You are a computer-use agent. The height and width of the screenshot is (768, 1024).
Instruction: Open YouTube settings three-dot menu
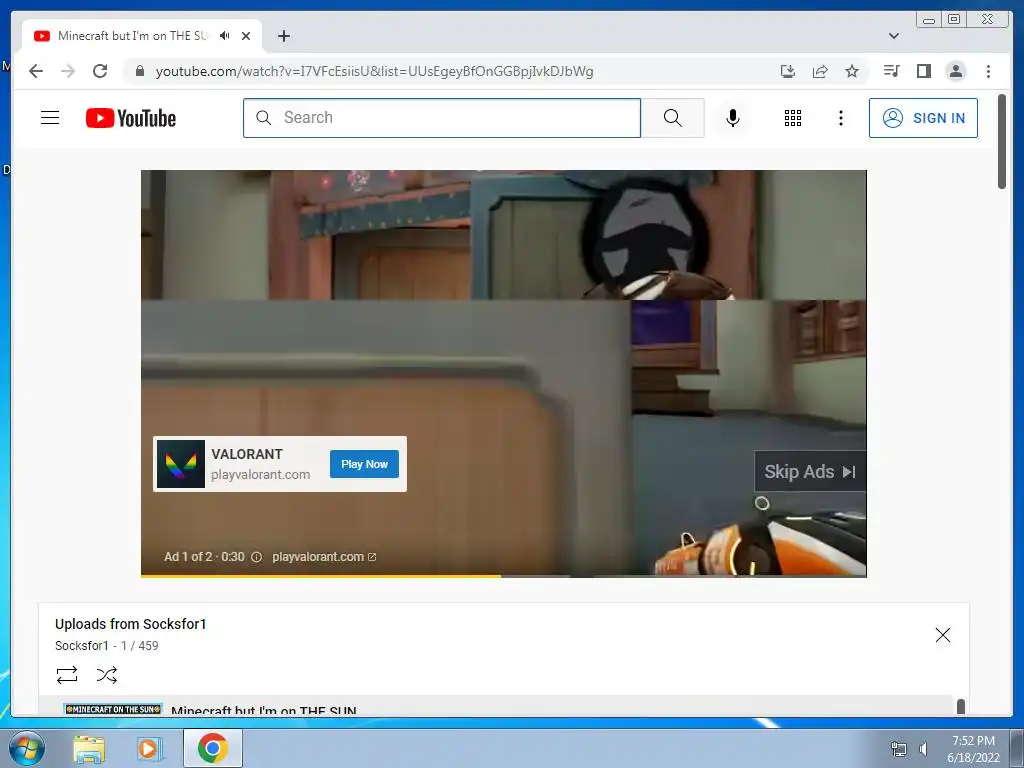point(840,118)
